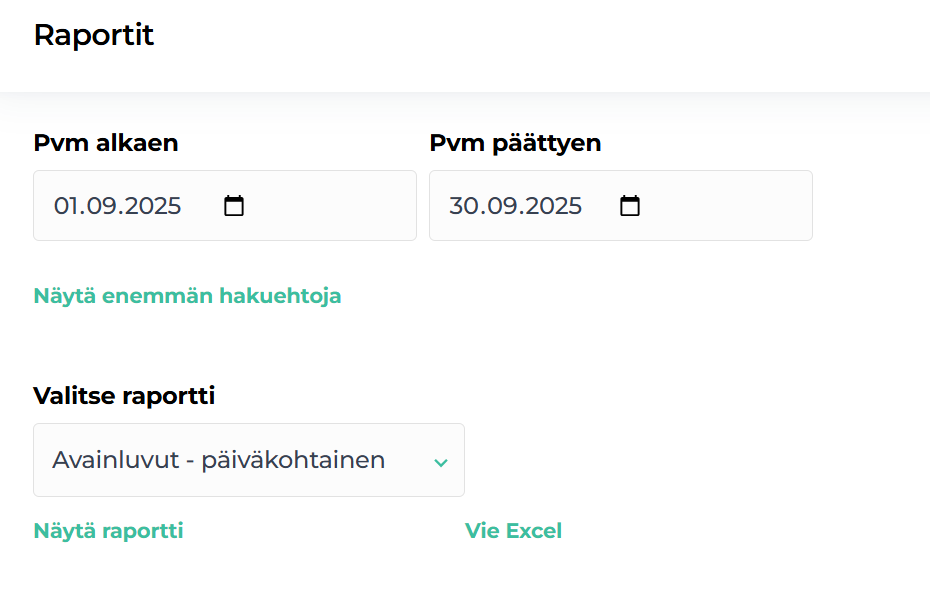Select the day '30' in end date

[462, 206]
